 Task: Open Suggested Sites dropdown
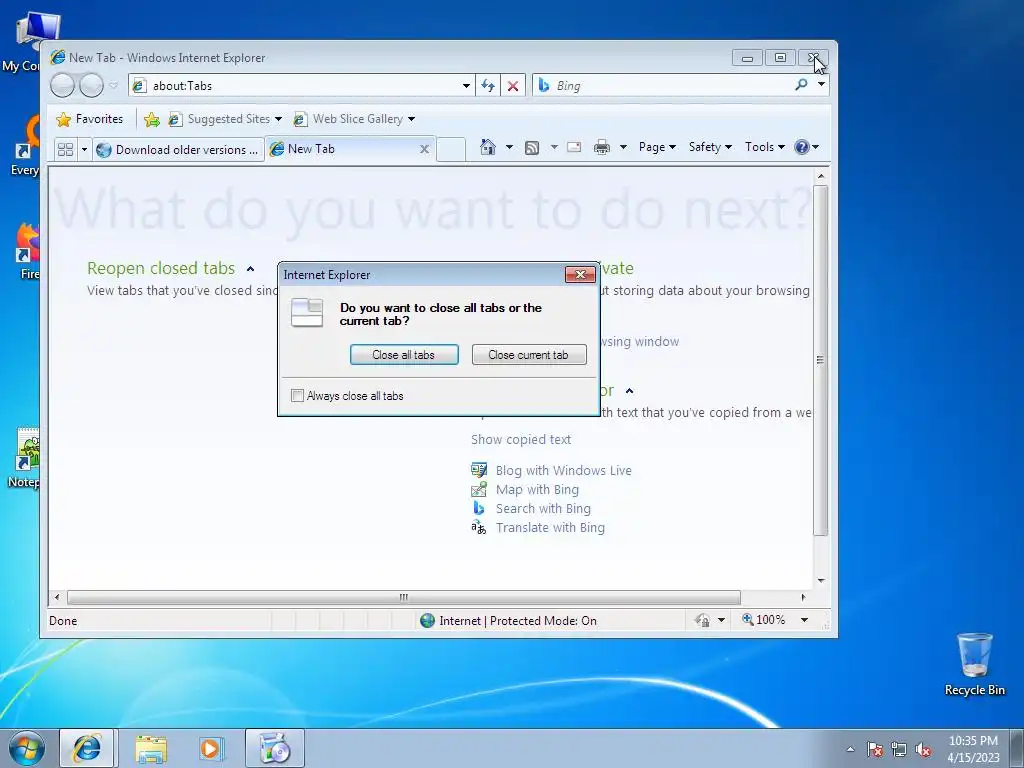click(x=225, y=119)
